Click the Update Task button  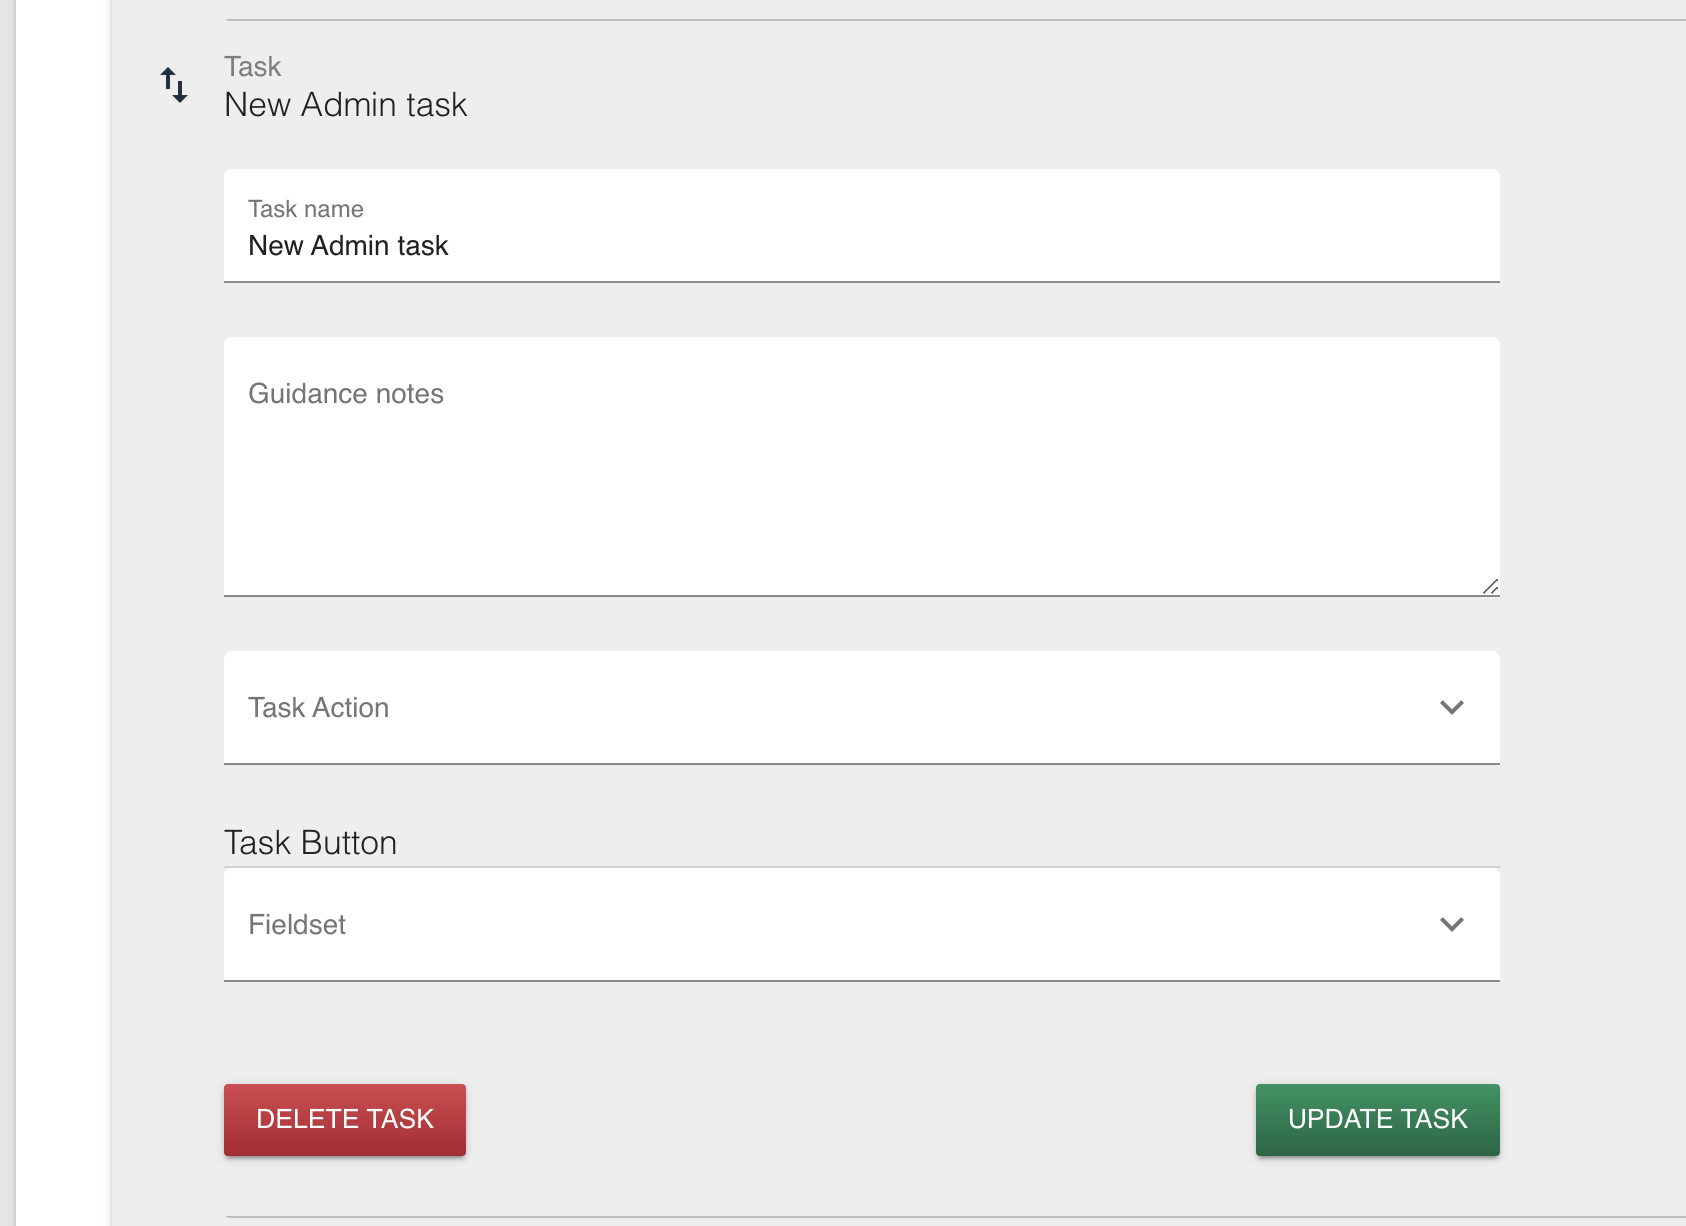(x=1377, y=1120)
